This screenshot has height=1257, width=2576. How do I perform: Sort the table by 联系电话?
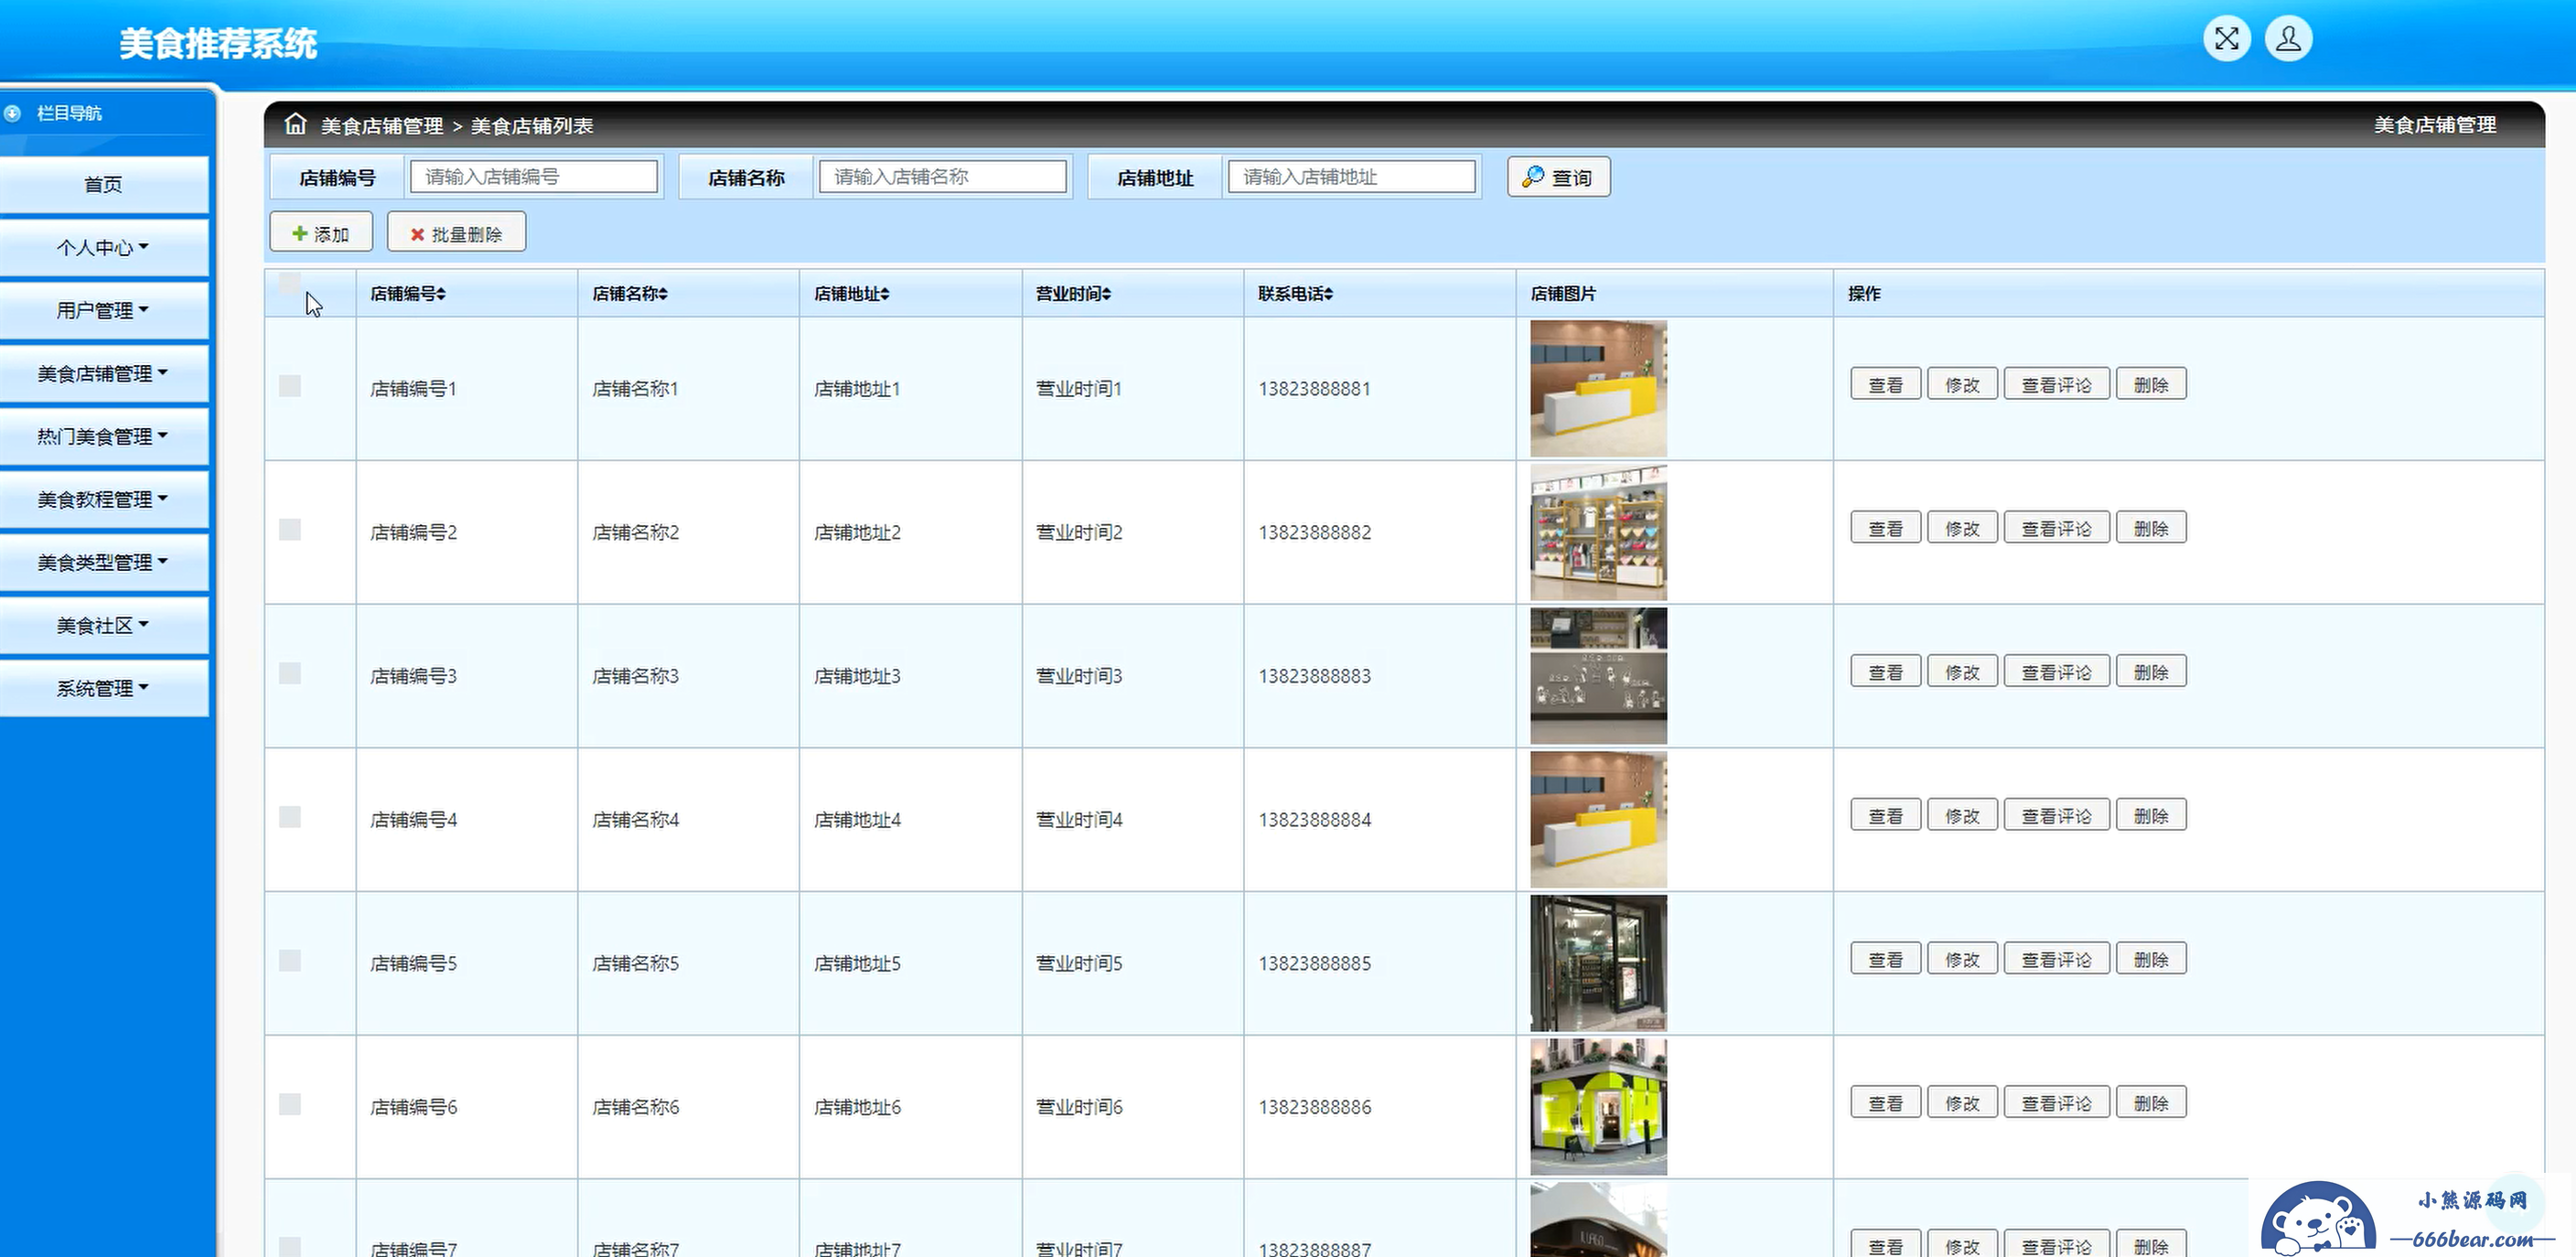click(1296, 293)
